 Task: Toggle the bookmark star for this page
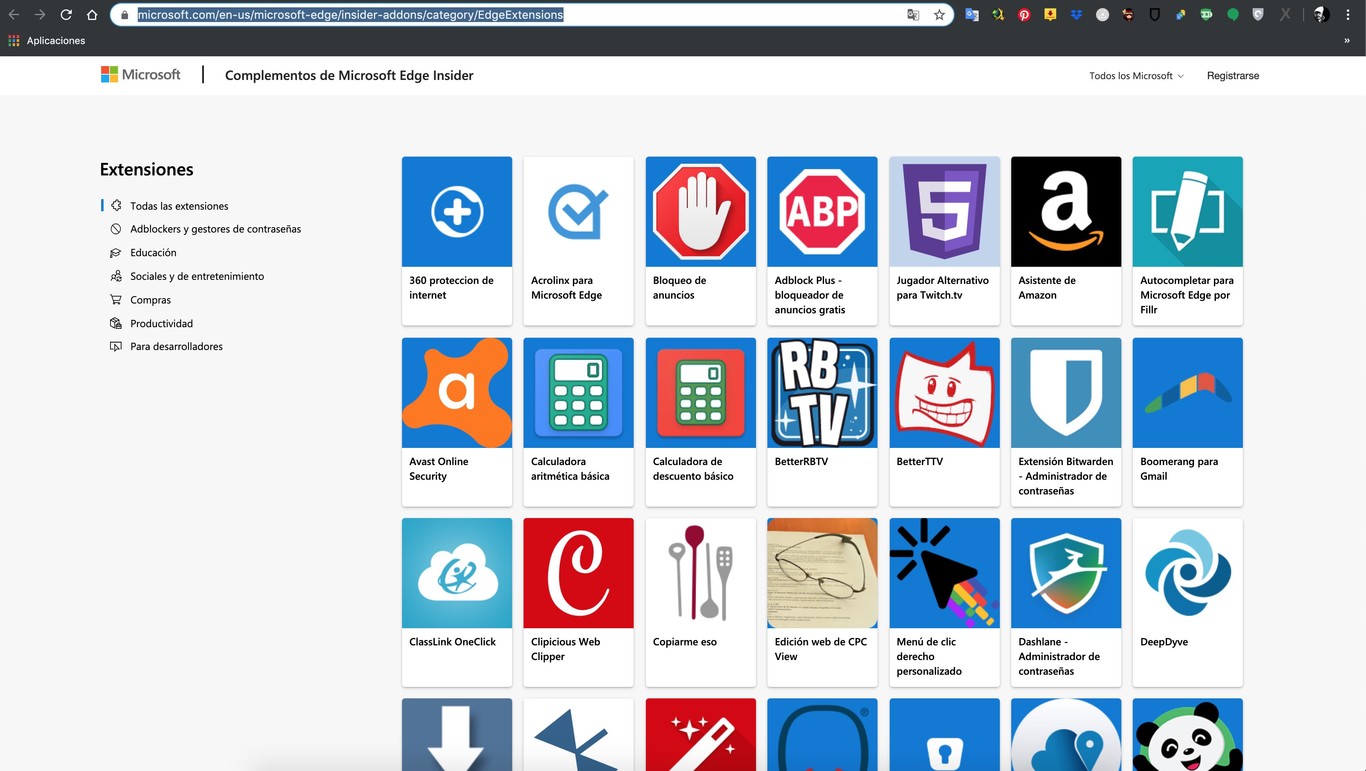[x=937, y=15]
